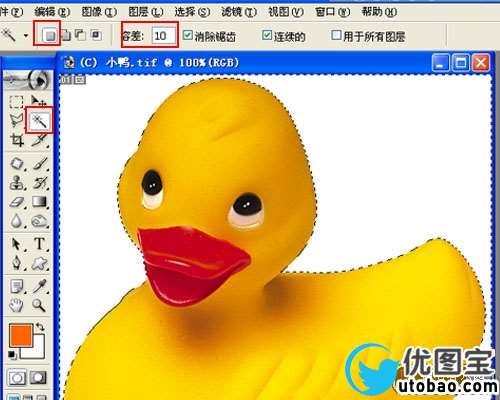500x400 pixels.
Task: Select the Crop tool
Action: click(x=17, y=140)
